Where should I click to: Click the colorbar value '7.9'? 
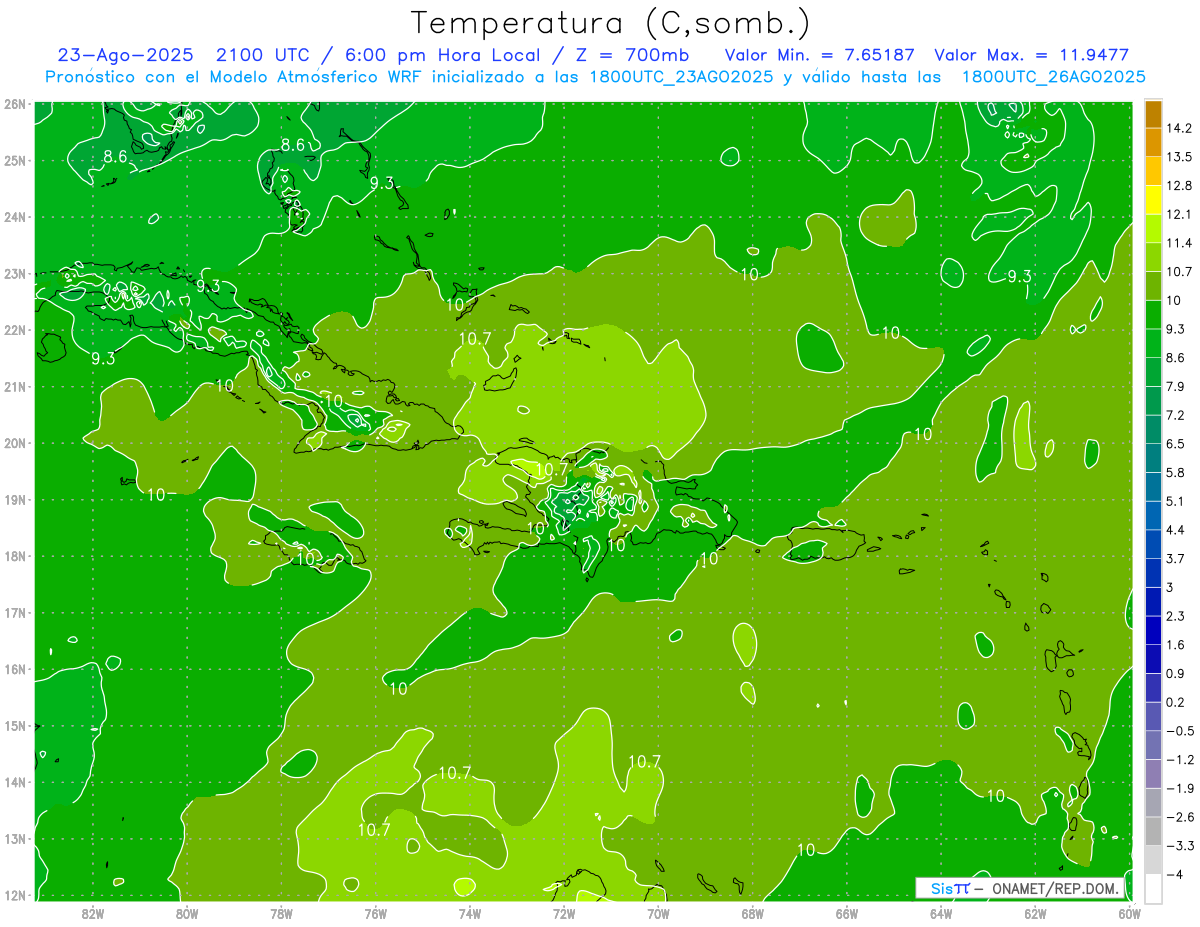[1176, 386]
